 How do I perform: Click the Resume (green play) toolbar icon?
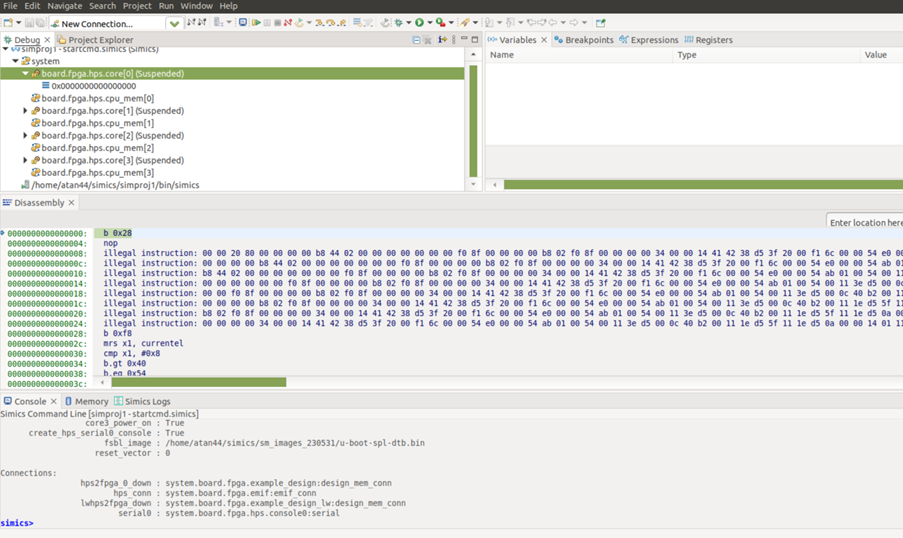click(256, 22)
